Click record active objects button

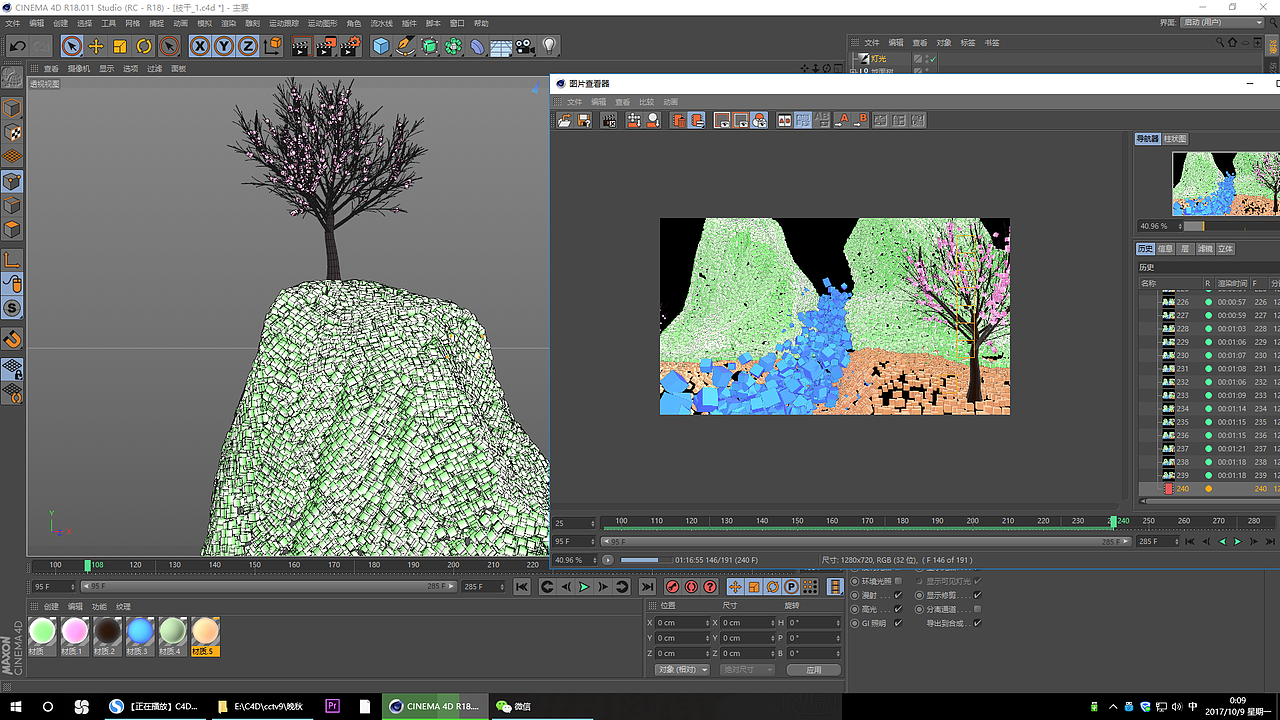tap(673, 587)
